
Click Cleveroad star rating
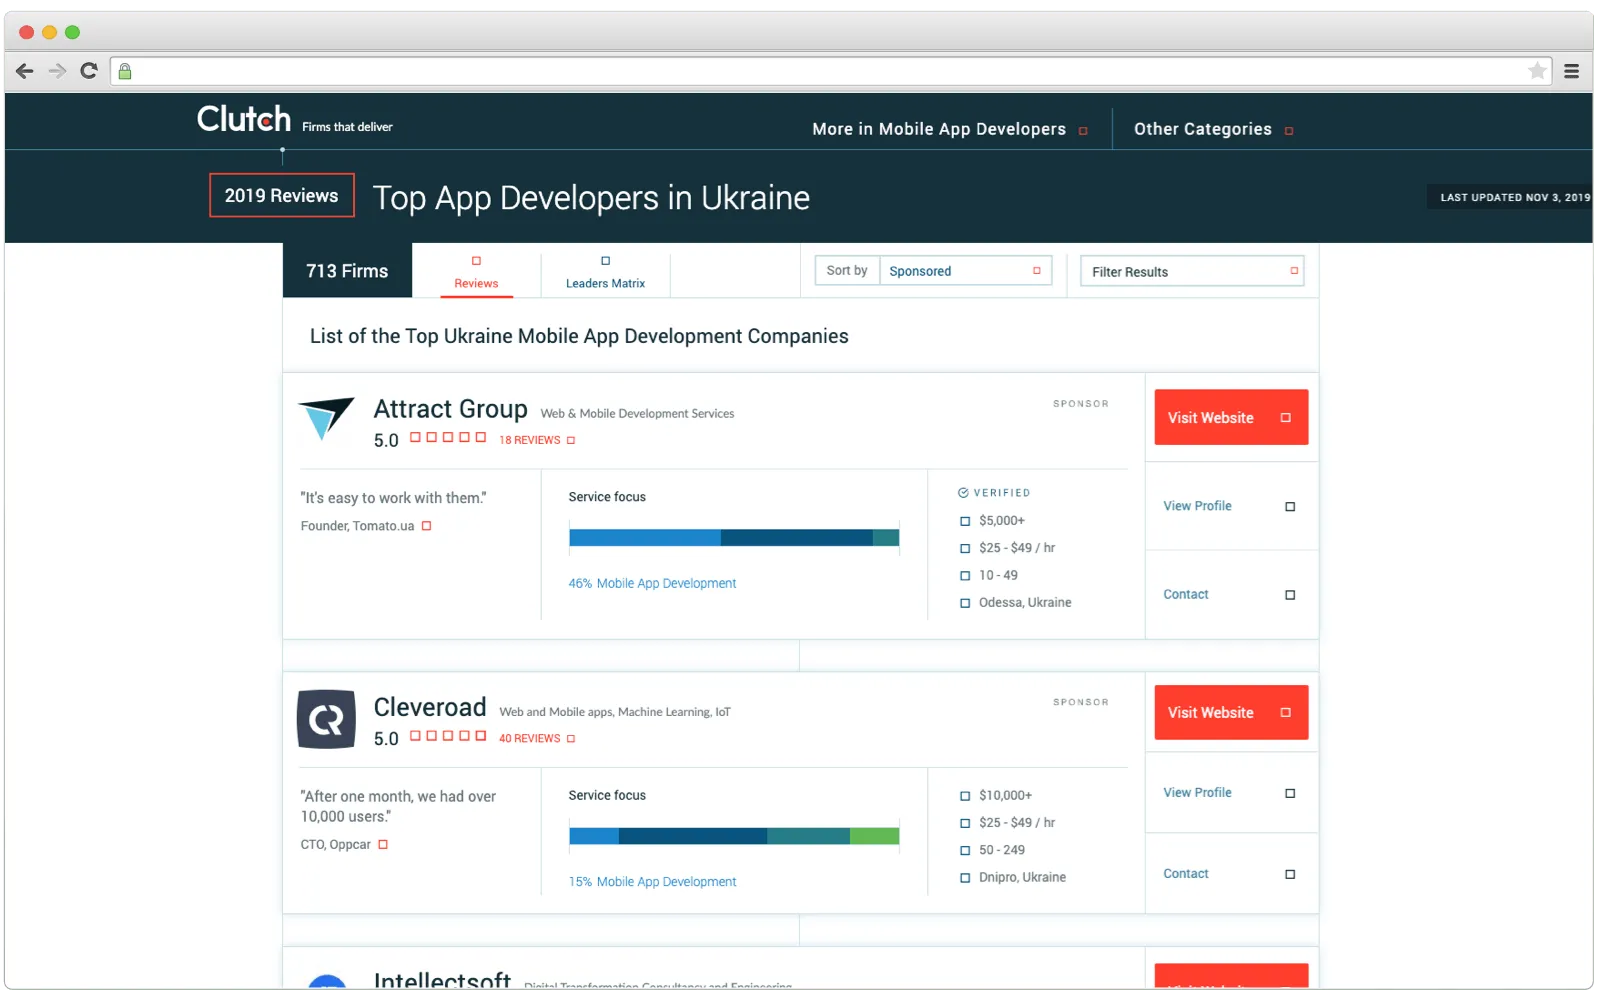[x=448, y=736]
